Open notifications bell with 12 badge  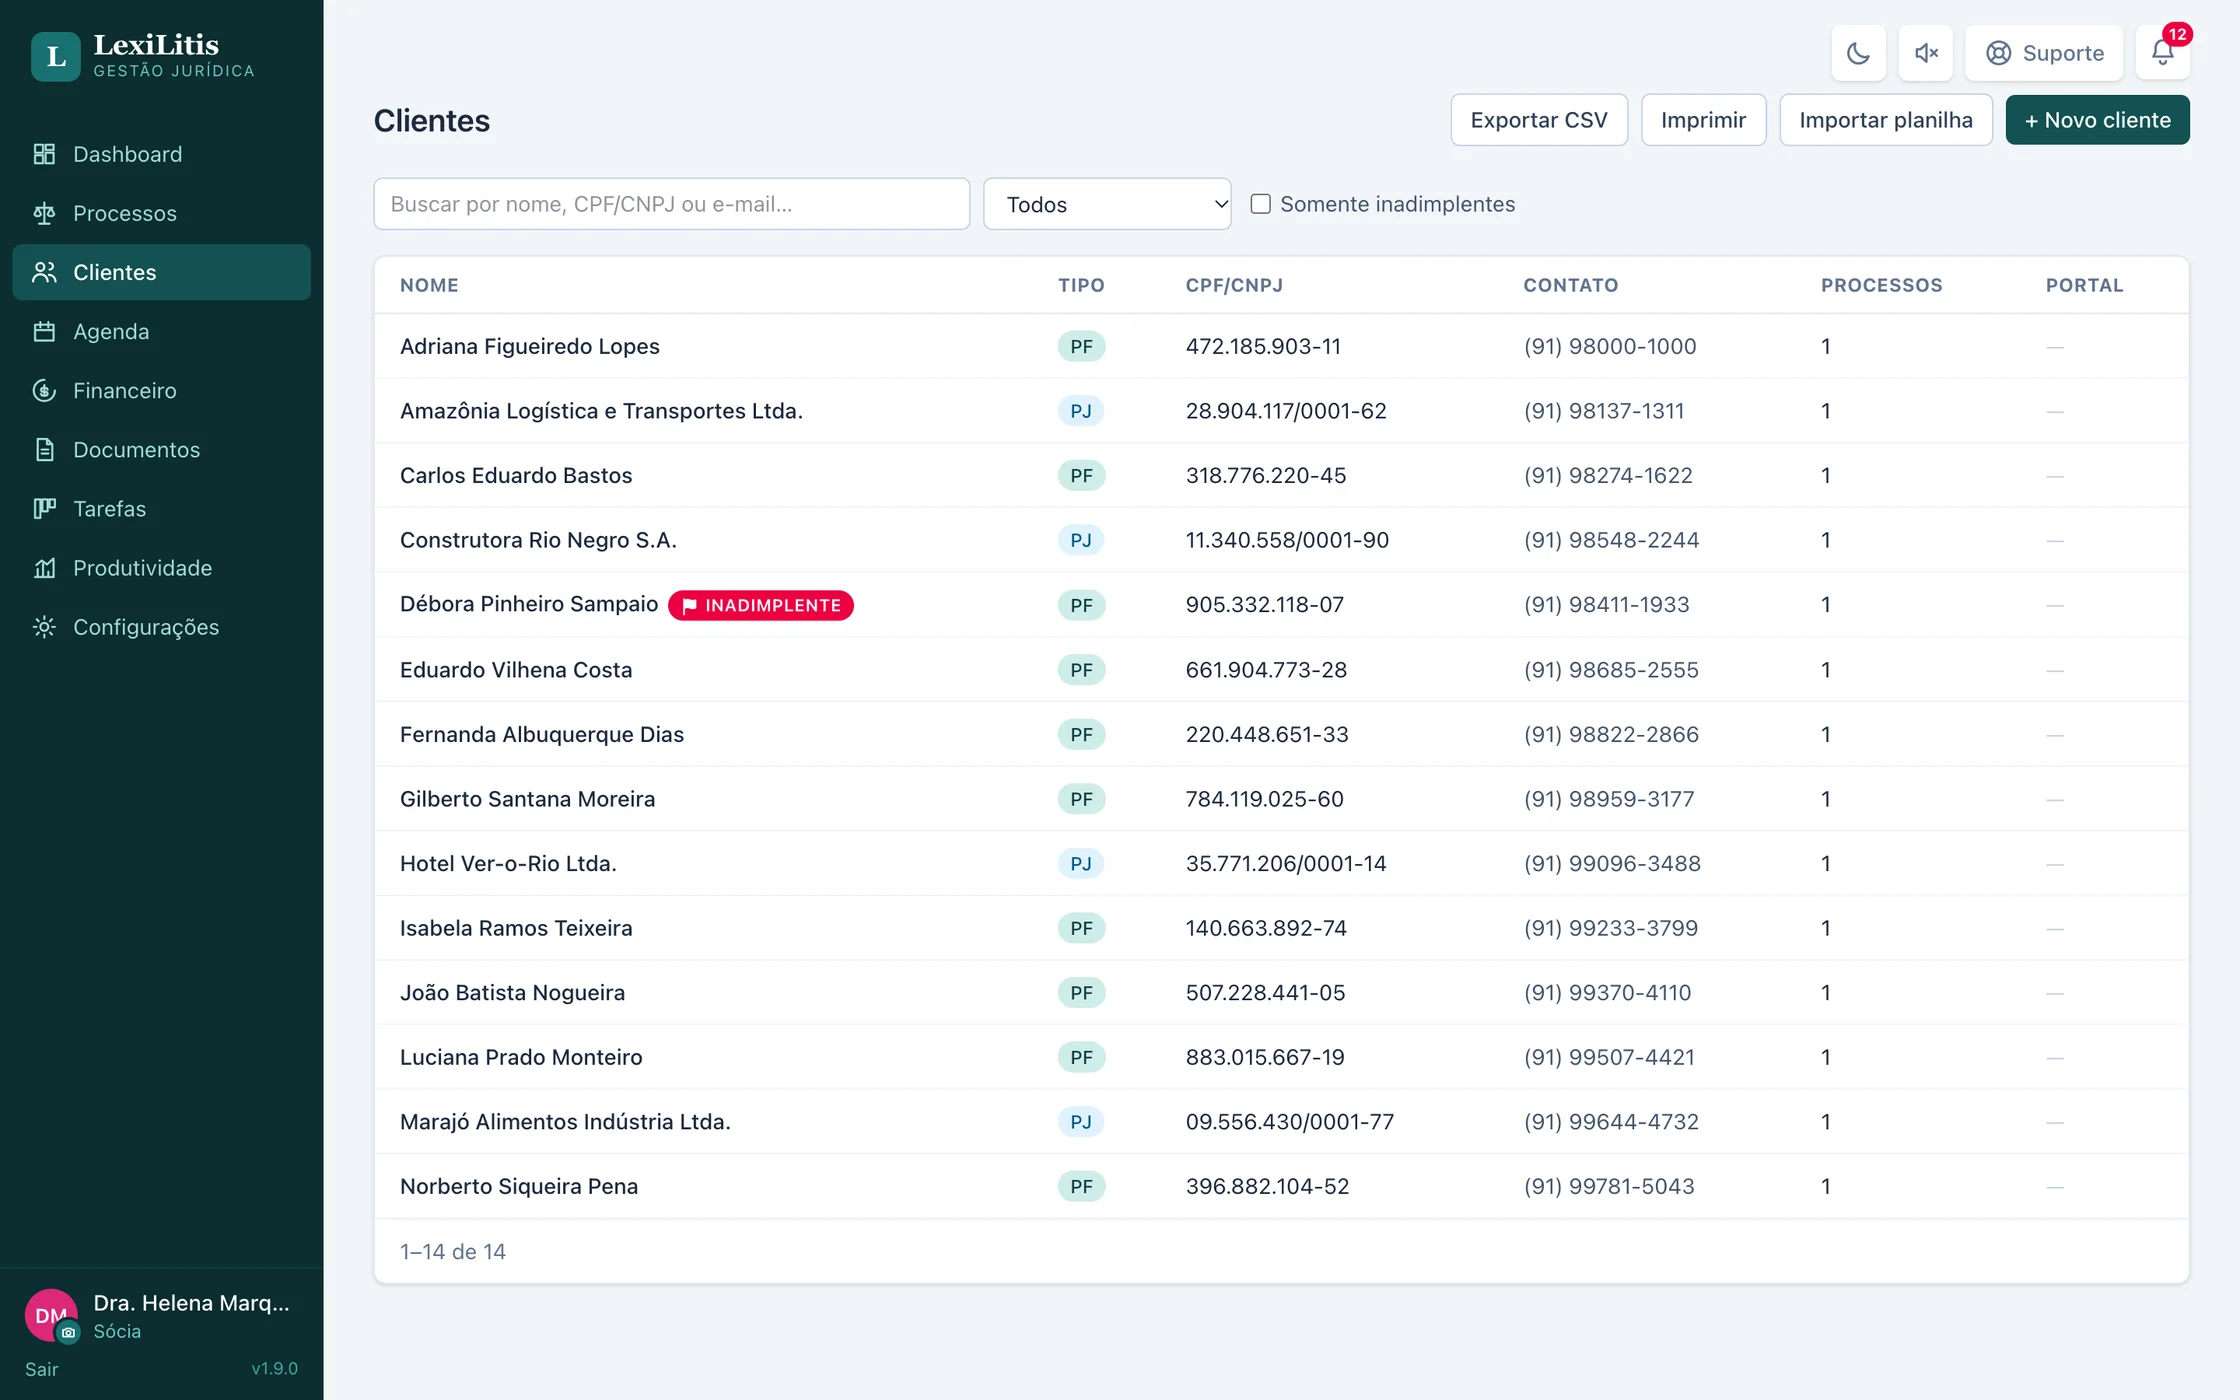(x=2162, y=53)
